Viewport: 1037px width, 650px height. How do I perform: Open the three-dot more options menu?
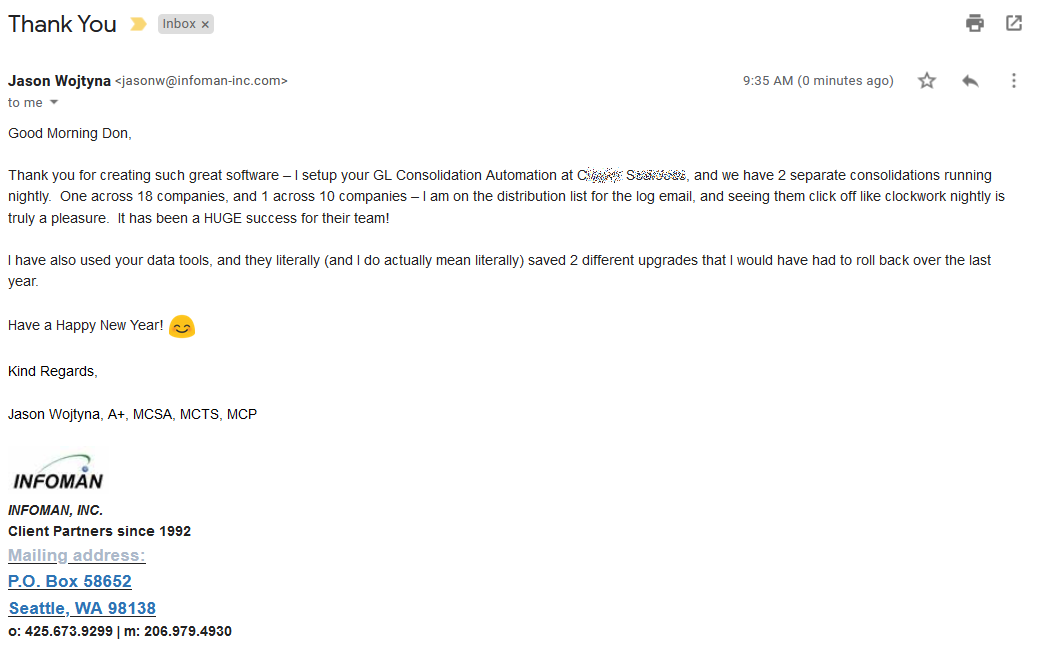click(1013, 81)
